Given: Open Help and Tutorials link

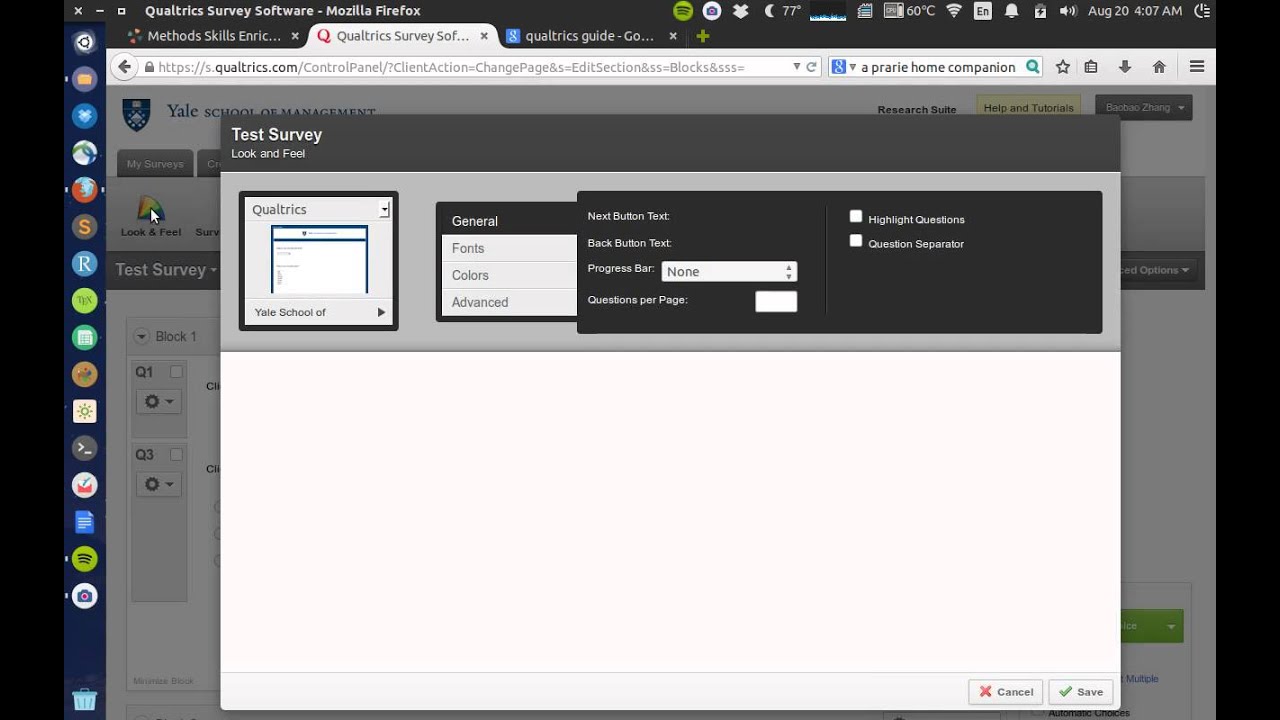Looking at the screenshot, I should point(1028,108).
